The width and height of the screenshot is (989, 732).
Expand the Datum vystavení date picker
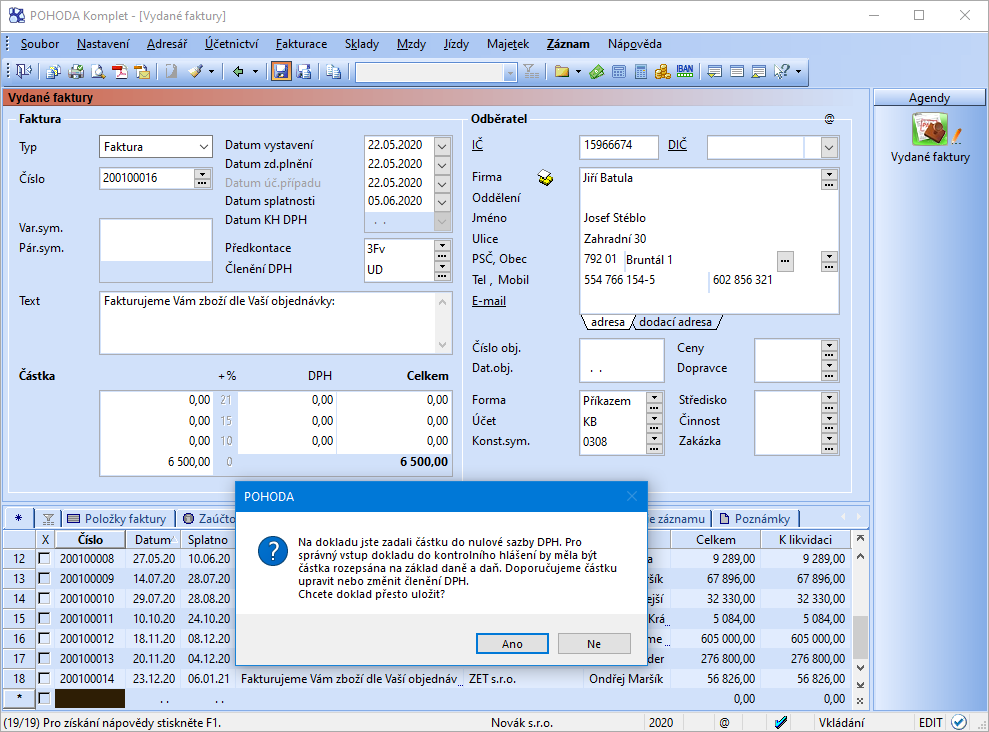click(x=443, y=146)
